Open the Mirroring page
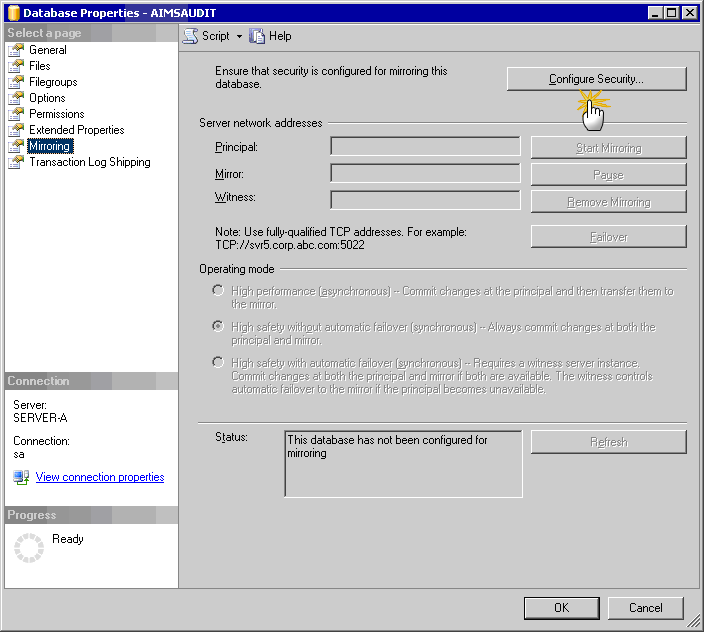This screenshot has width=704, height=632. point(49,146)
